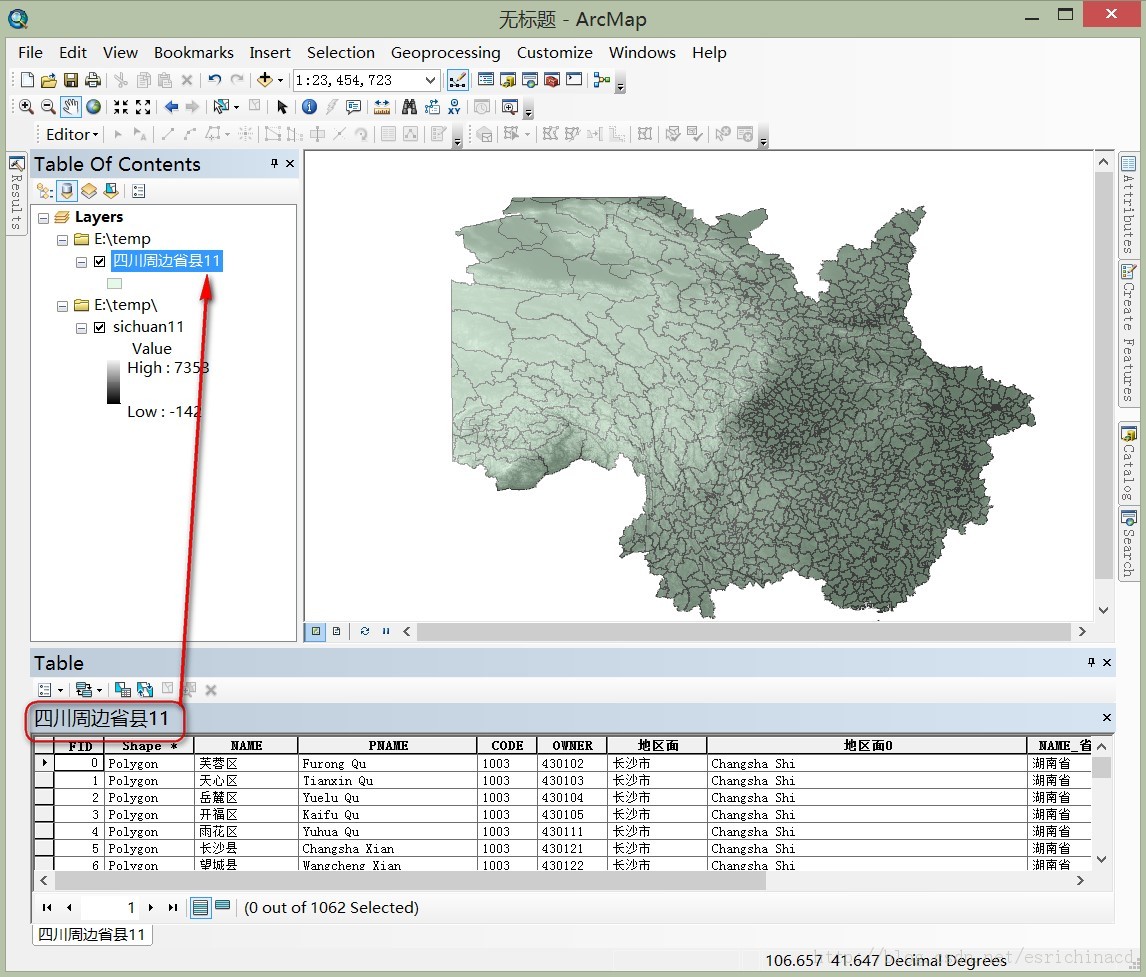
Task: Collapse the Layers tree node
Action: [x=43, y=218]
